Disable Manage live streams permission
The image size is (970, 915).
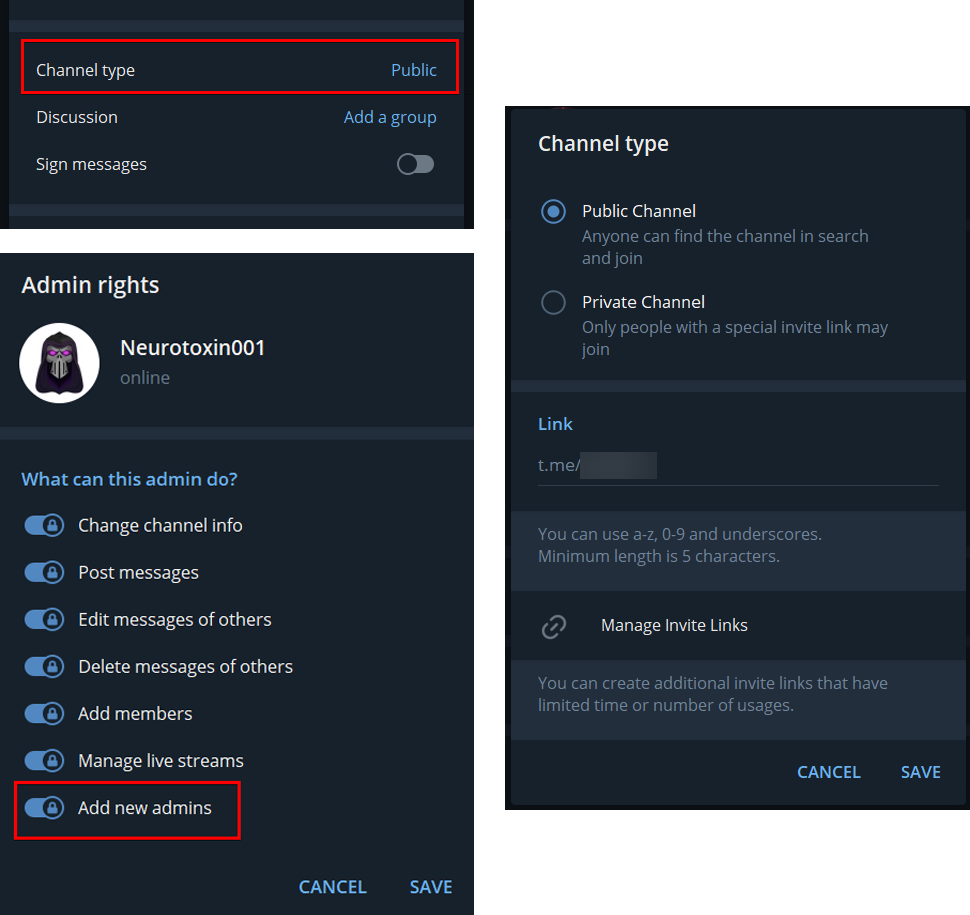coord(44,760)
